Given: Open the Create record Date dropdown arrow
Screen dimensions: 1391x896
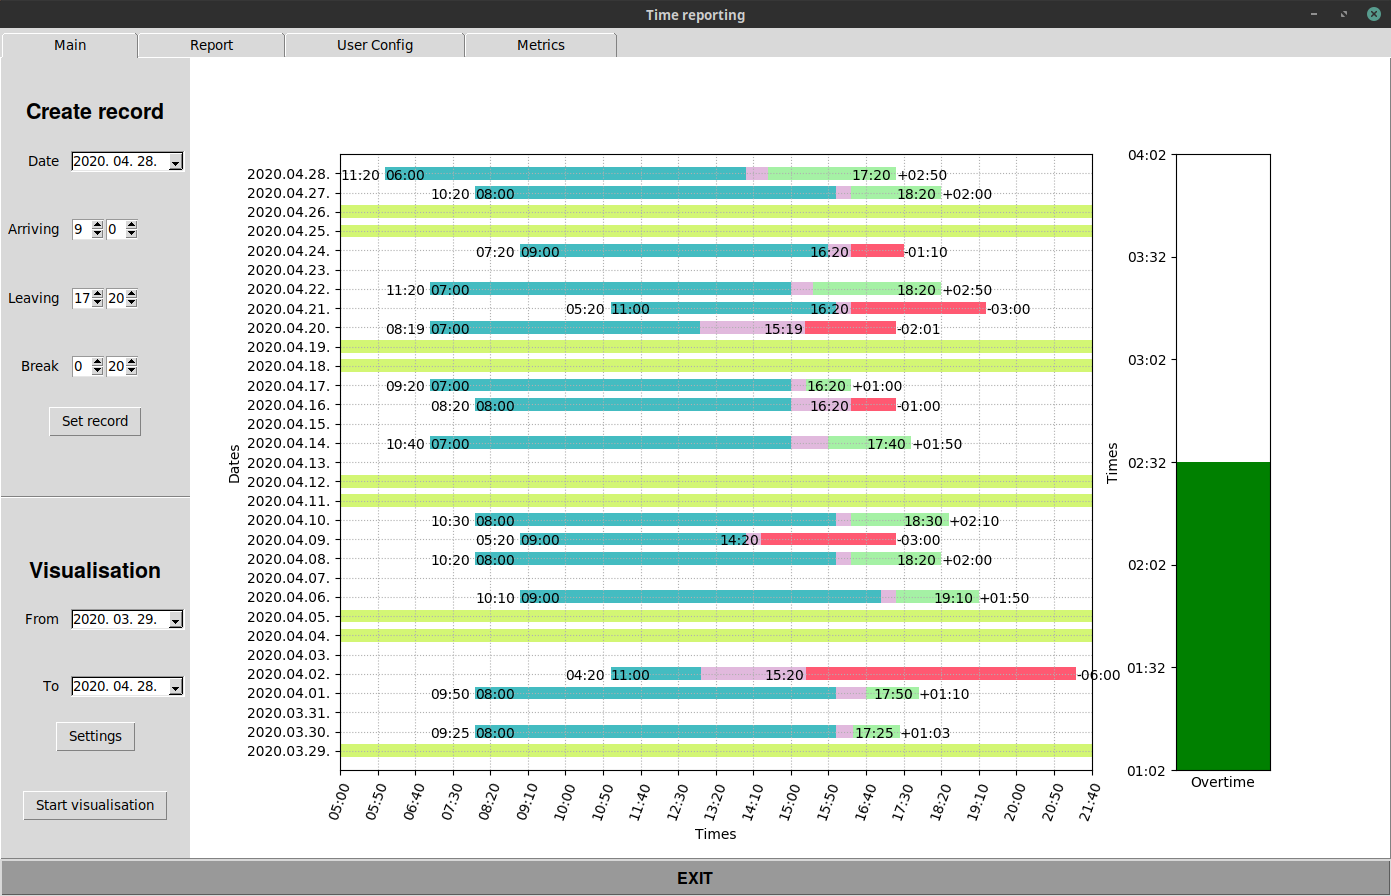Looking at the screenshot, I should tap(176, 162).
